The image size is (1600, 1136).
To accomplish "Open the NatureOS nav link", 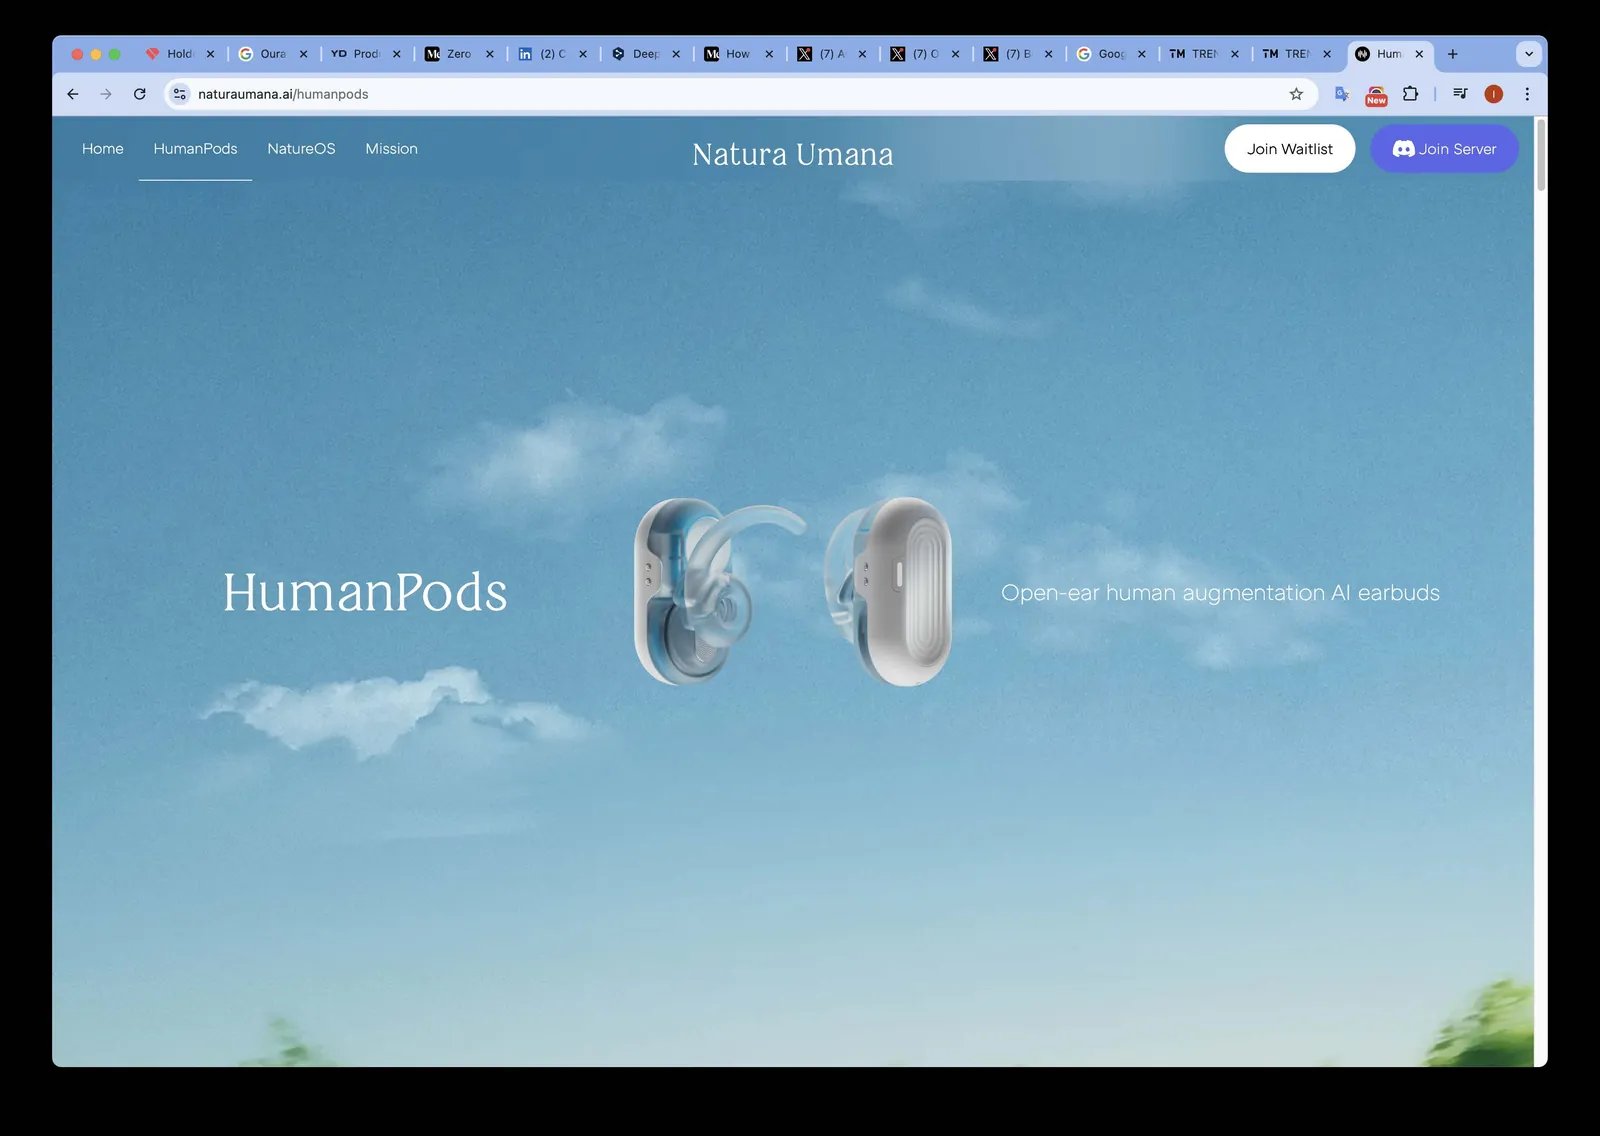I will [301, 149].
